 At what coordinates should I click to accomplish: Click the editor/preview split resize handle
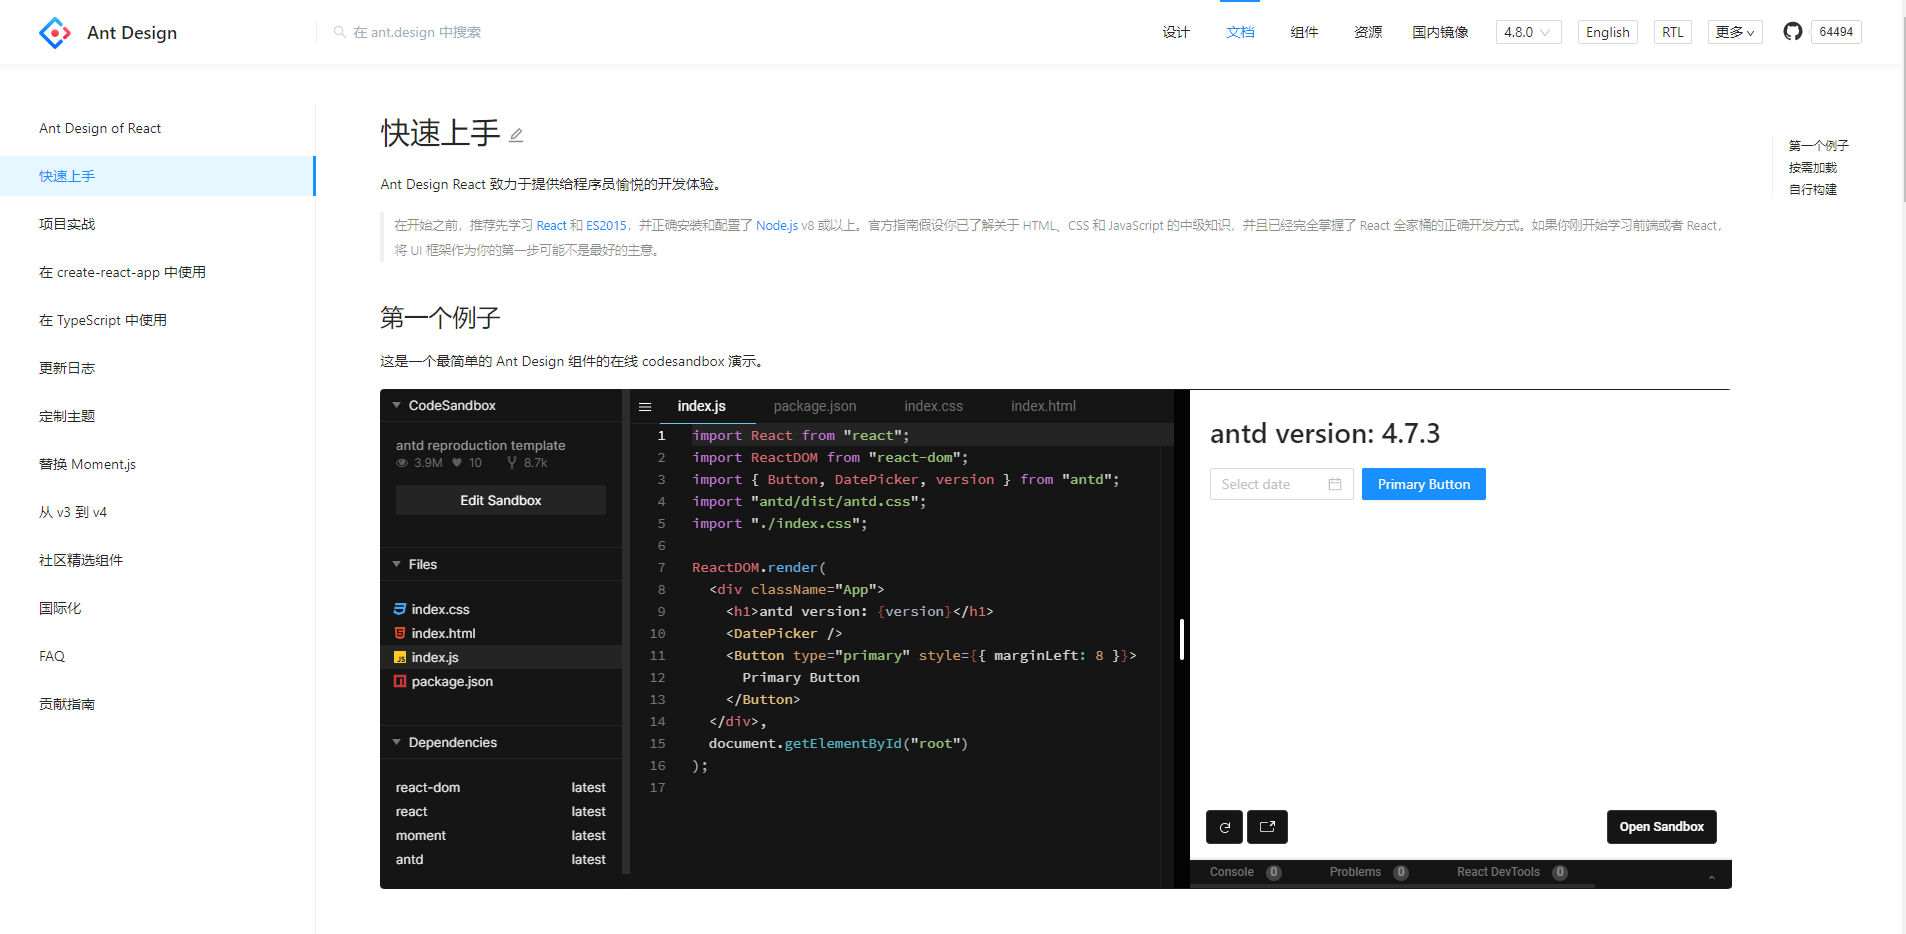1182,639
